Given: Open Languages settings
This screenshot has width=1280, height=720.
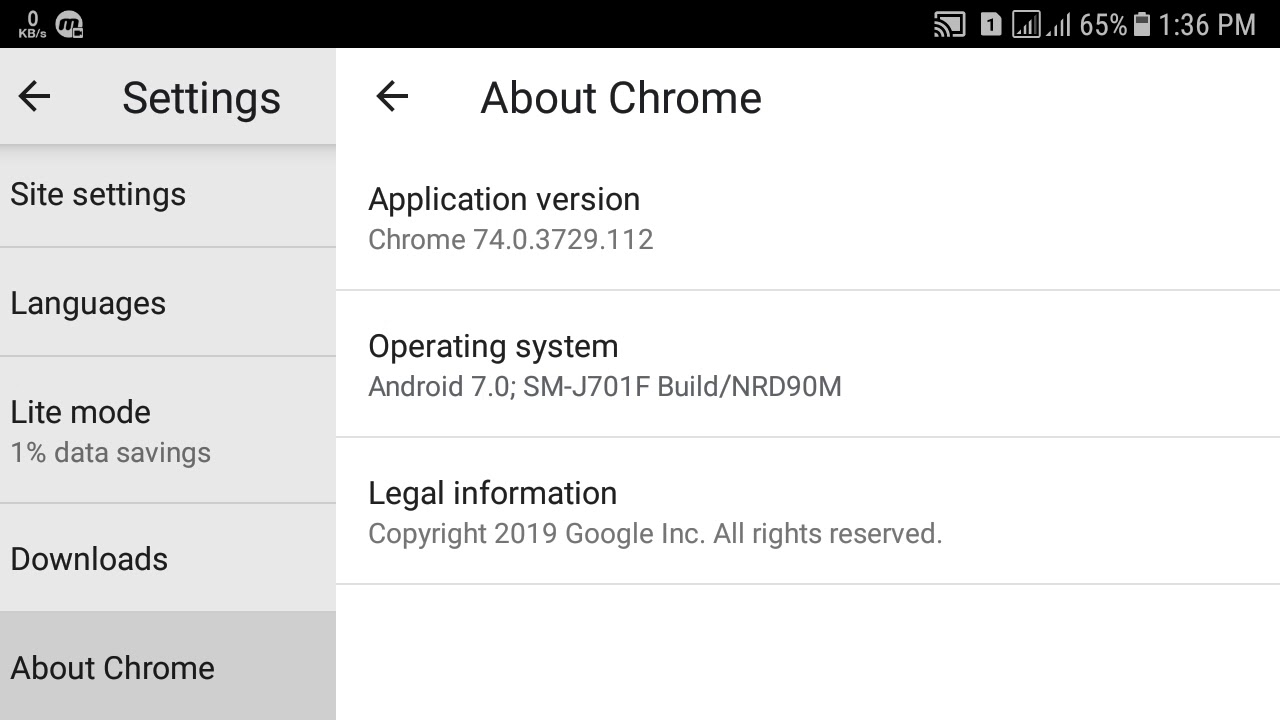Looking at the screenshot, I should (168, 303).
